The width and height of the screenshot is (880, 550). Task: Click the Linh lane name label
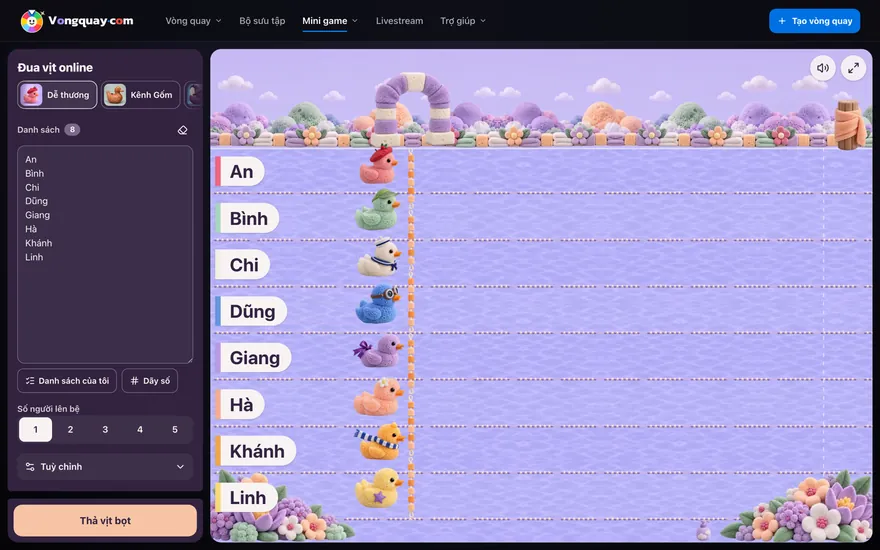point(247,498)
